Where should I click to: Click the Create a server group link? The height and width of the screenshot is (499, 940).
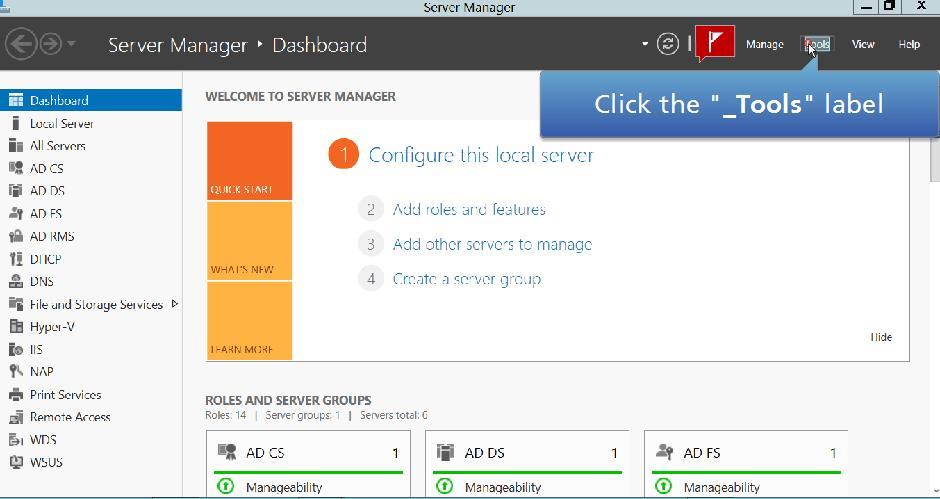tap(467, 279)
